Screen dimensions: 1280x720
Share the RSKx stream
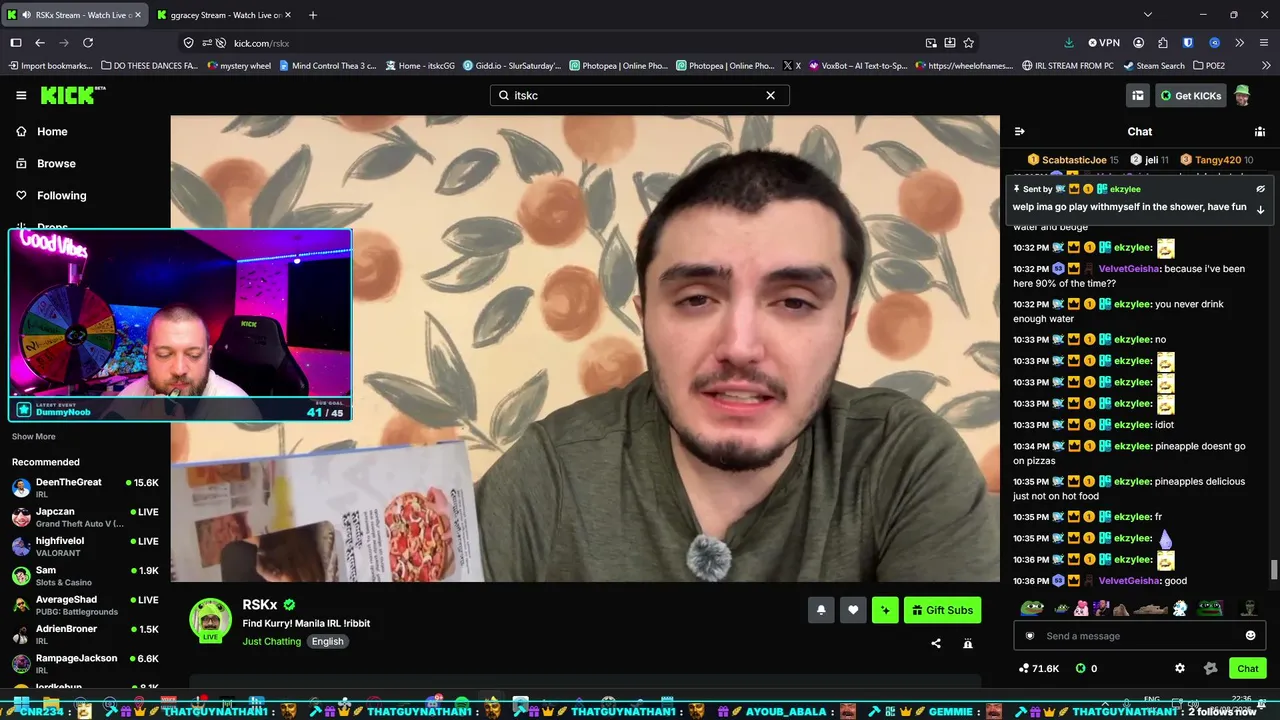936,643
